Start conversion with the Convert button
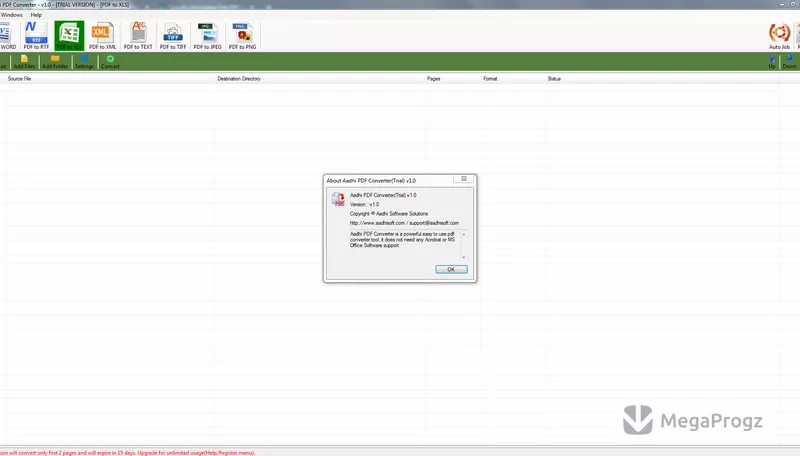The width and height of the screenshot is (800, 456). point(110,62)
